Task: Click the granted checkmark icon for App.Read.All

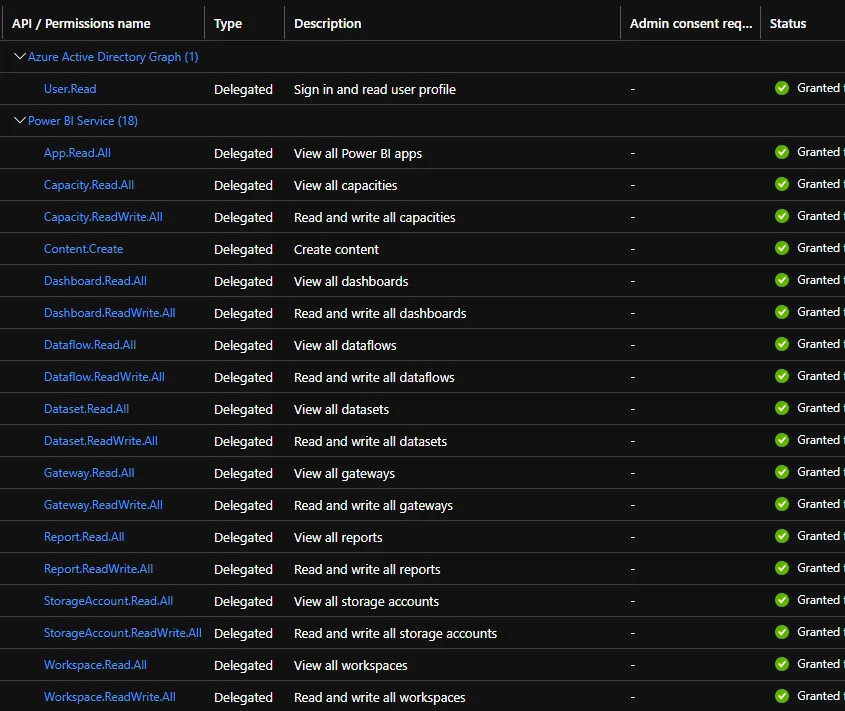Action: pyautogui.click(x=782, y=152)
